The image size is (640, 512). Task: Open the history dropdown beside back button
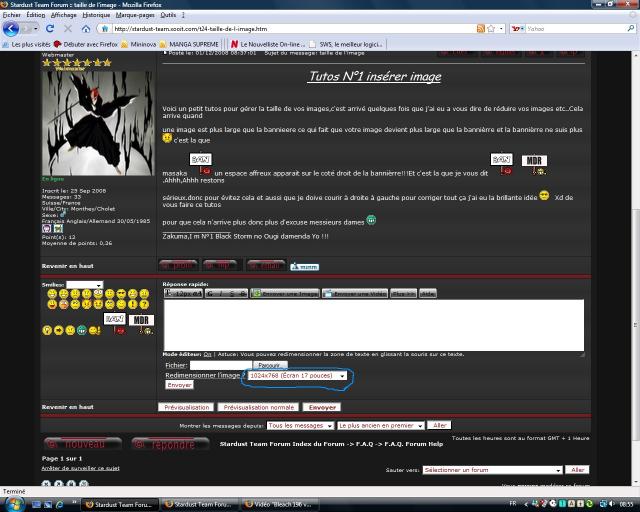(x=36, y=29)
